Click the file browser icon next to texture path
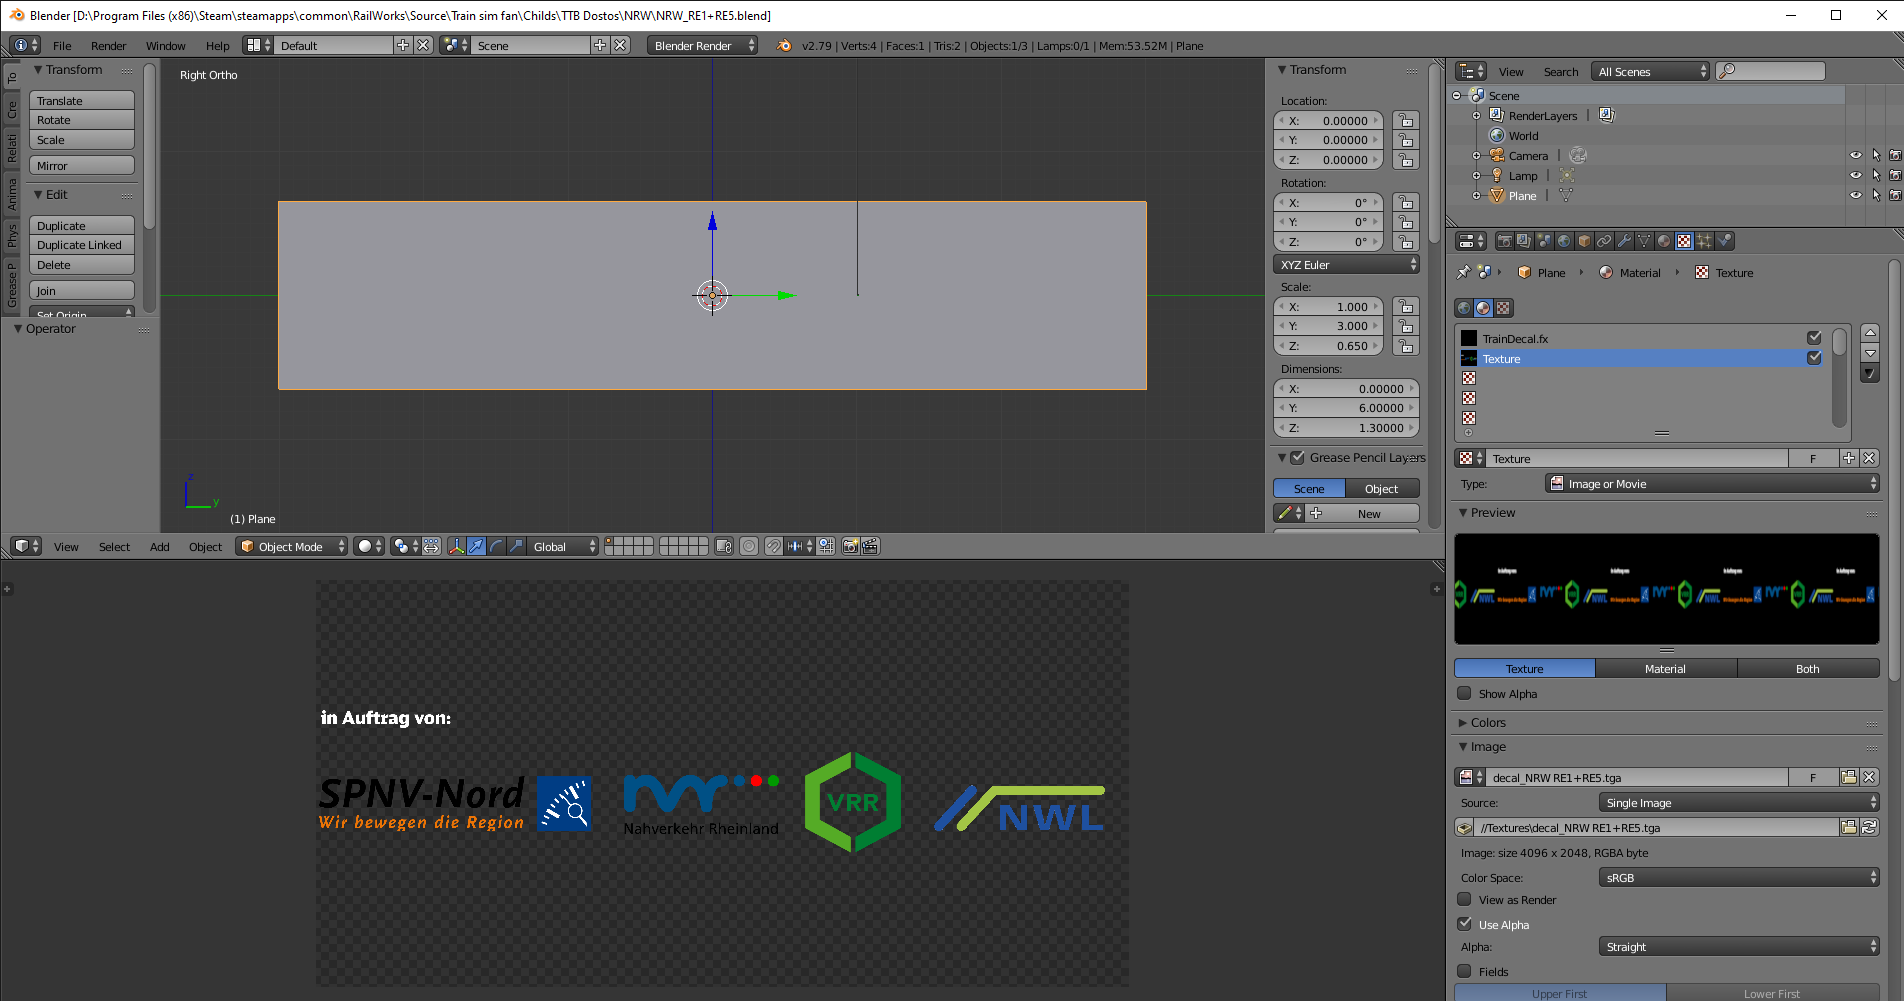This screenshot has height=1001, width=1904. (x=1849, y=827)
